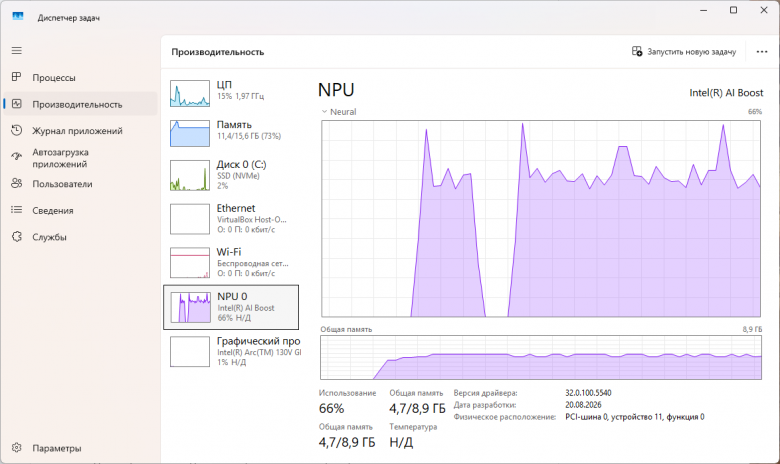
Task: Click the PCI-шина 0 location value
Action: pyautogui.click(x=635, y=417)
